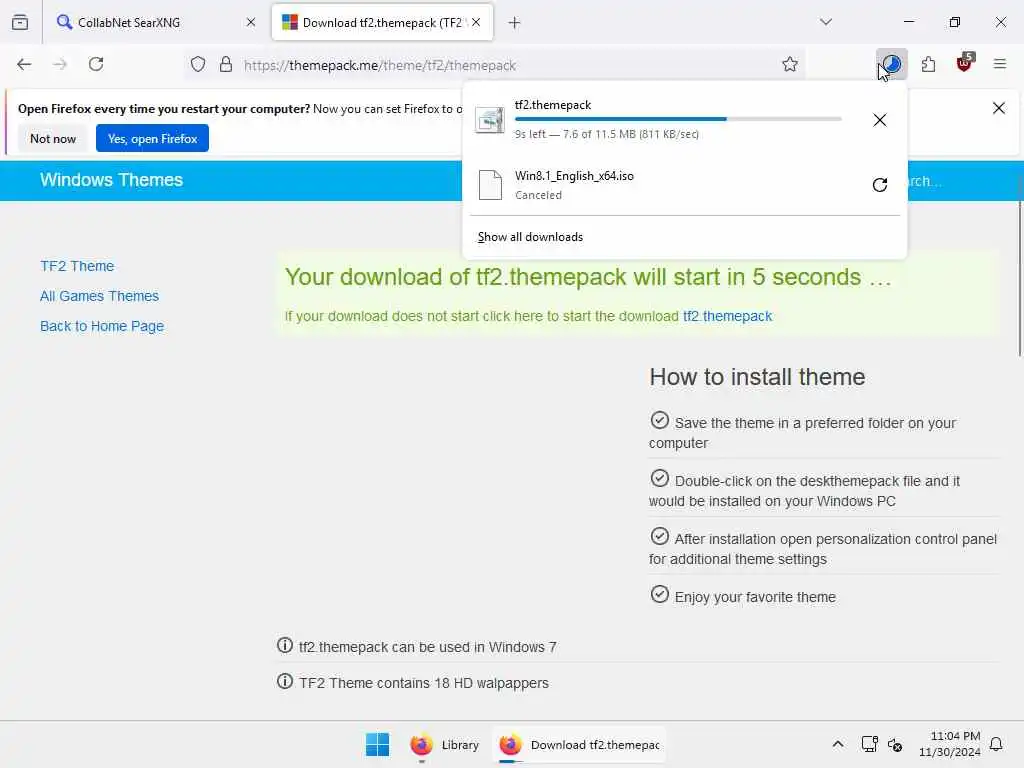Click the volume muted tray icon
This screenshot has height=768, width=1024.
895,744
